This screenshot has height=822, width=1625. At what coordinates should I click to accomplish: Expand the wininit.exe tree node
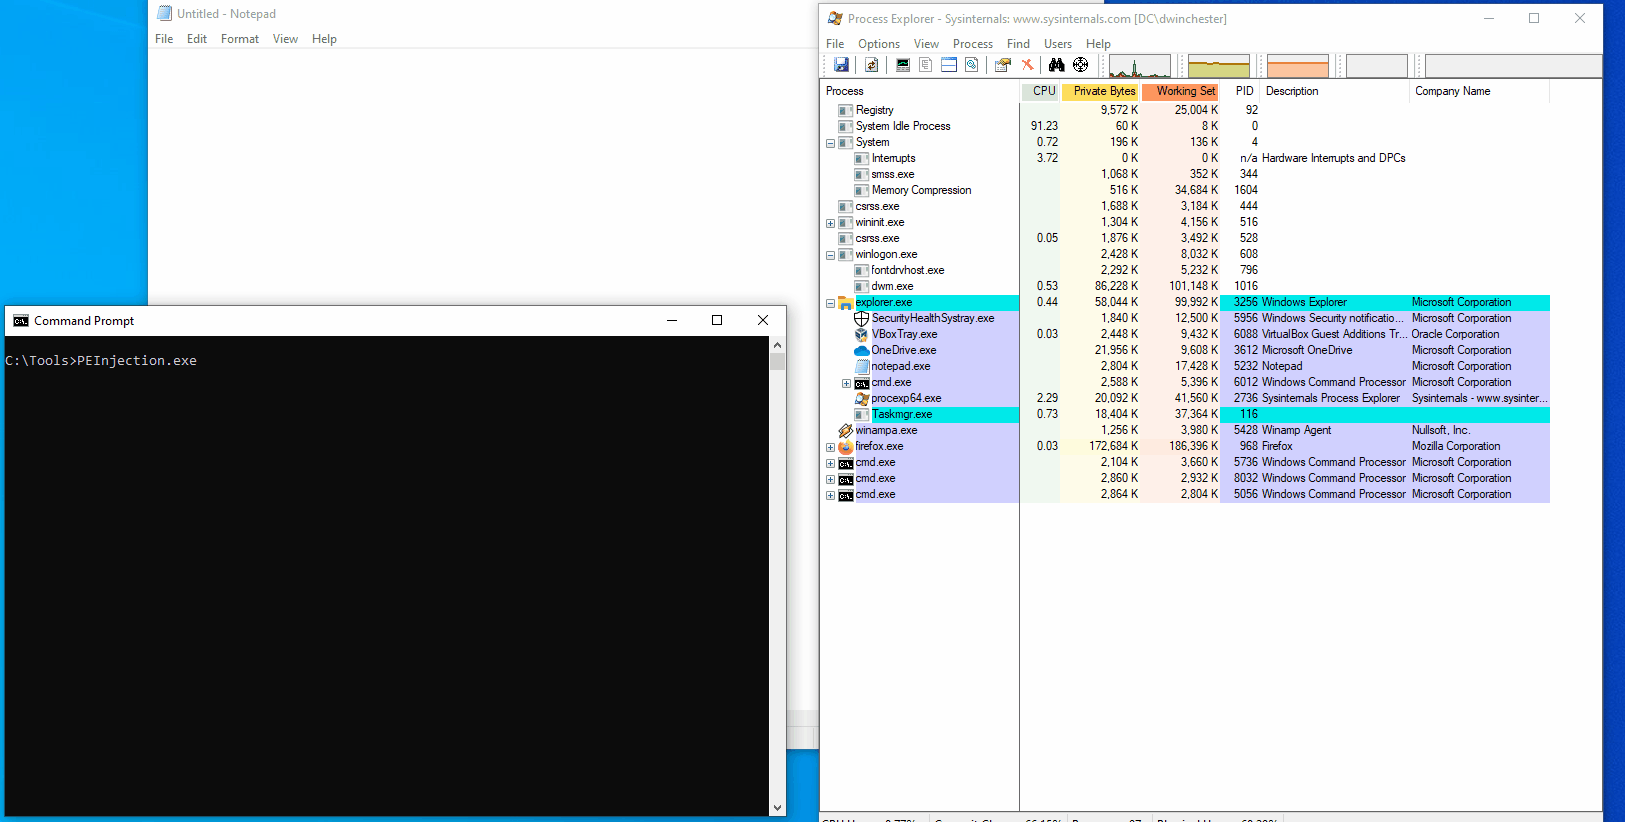point(830,223)
